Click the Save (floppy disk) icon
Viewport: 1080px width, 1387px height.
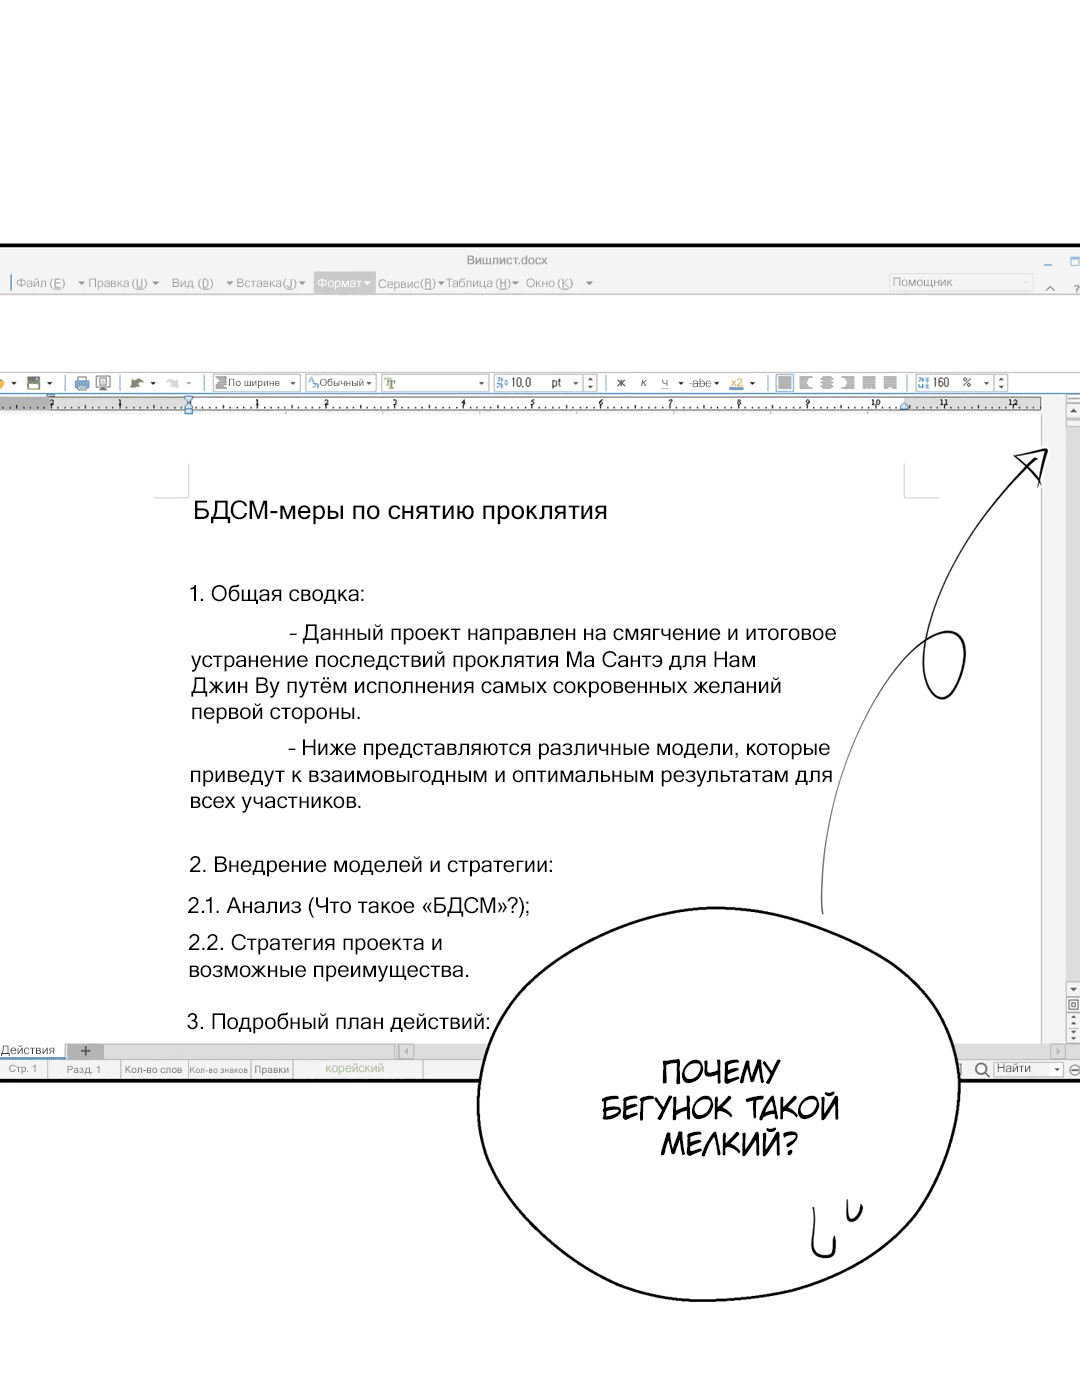coord(33,383)
